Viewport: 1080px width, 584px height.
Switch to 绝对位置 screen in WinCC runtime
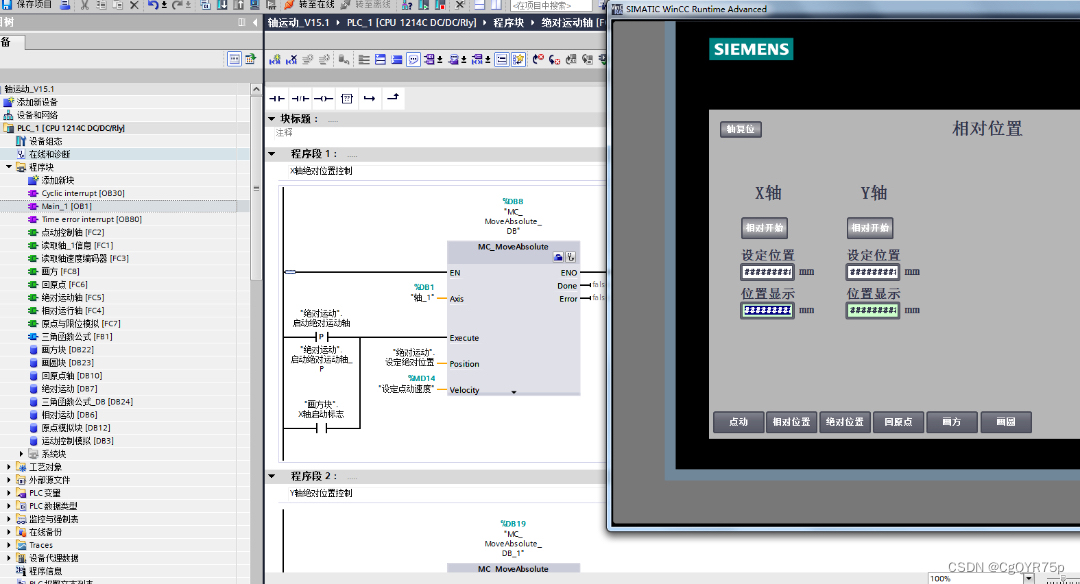click(x=844, y=422)
